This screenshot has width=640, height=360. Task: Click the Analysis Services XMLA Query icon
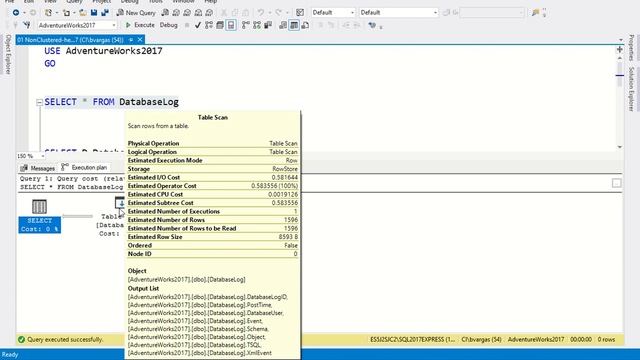(x=198, y=13)
